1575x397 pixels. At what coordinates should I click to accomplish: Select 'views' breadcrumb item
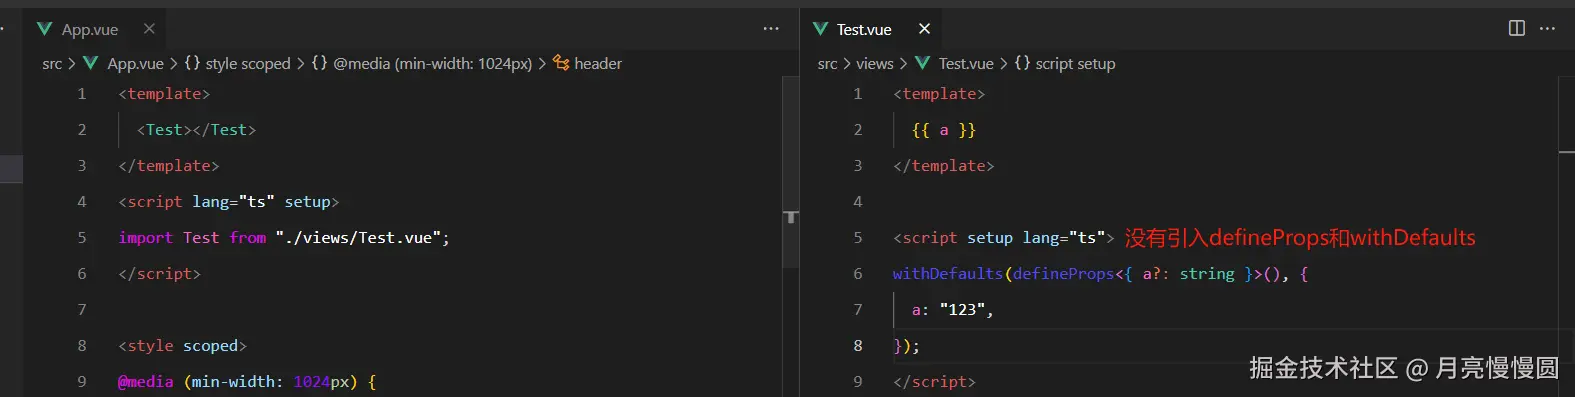pyautogui.click(x=875, y=64)
